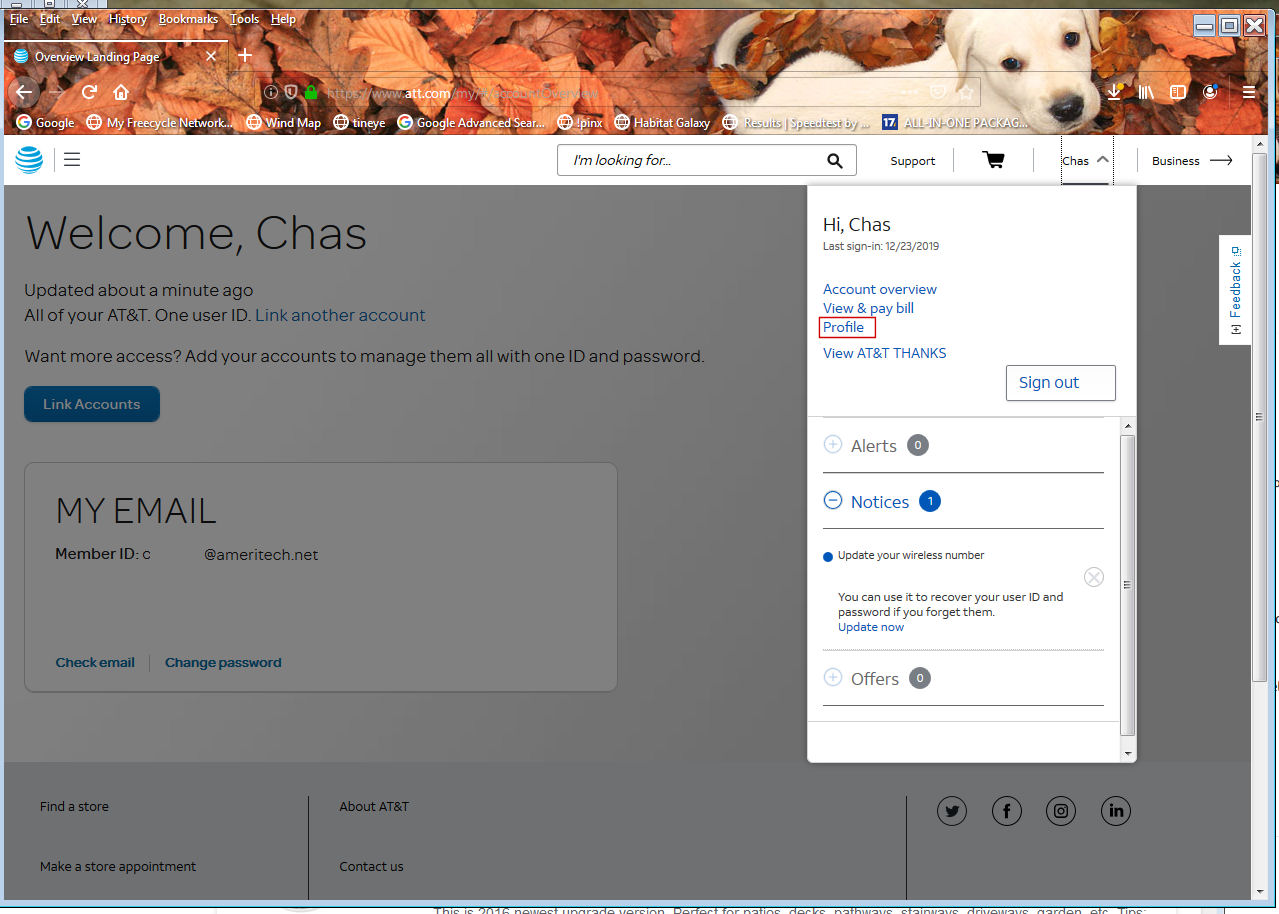Viewport: 1279px width, 914px height.
Task: Open Make a store appointment link
Action: click(118, 866)
